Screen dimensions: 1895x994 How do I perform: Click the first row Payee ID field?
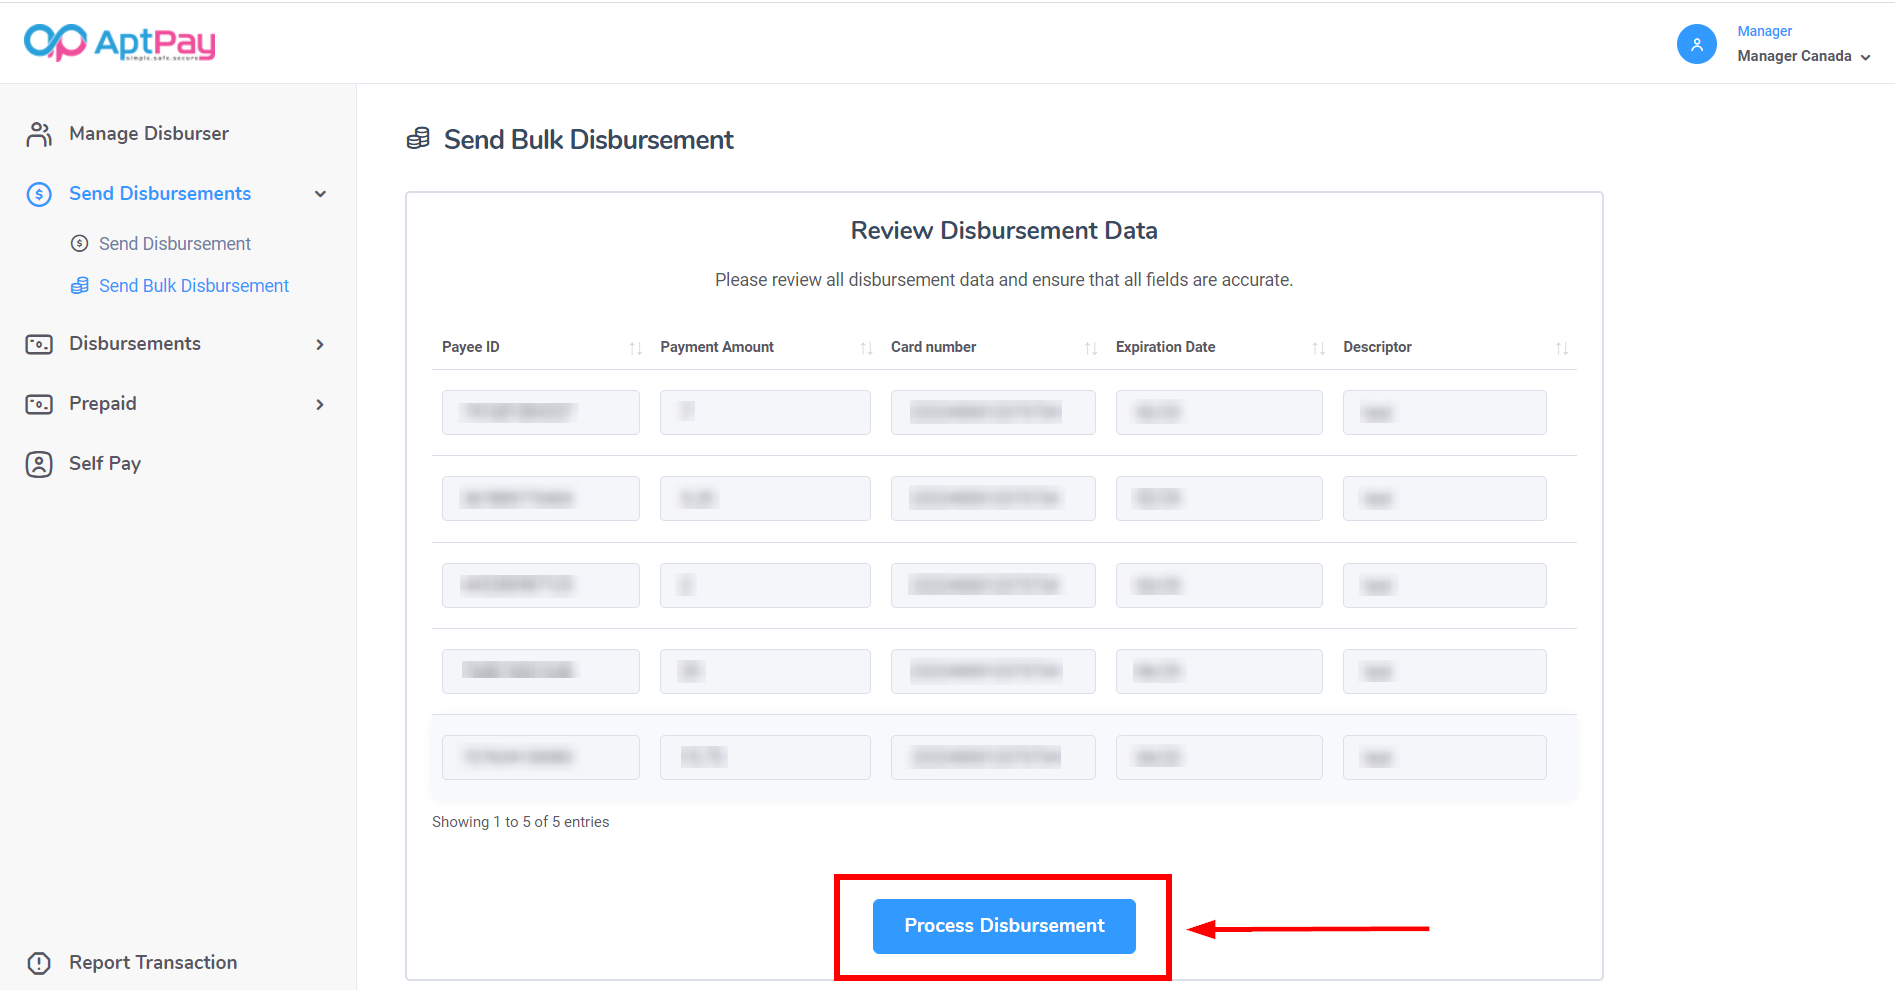click(540, 412)
